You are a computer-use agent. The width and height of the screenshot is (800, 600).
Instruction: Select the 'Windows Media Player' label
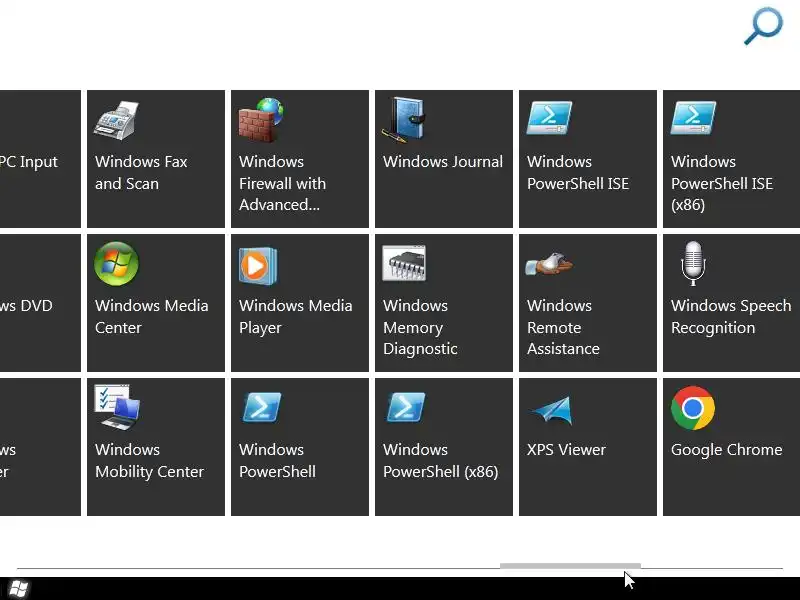[295, 316]
